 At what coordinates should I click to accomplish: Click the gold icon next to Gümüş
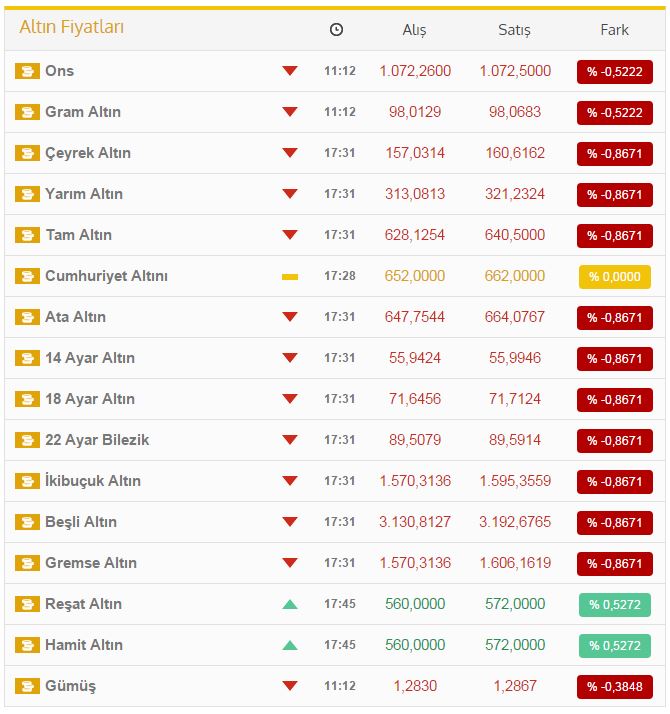pyautogui.click(x=27, y=686)
